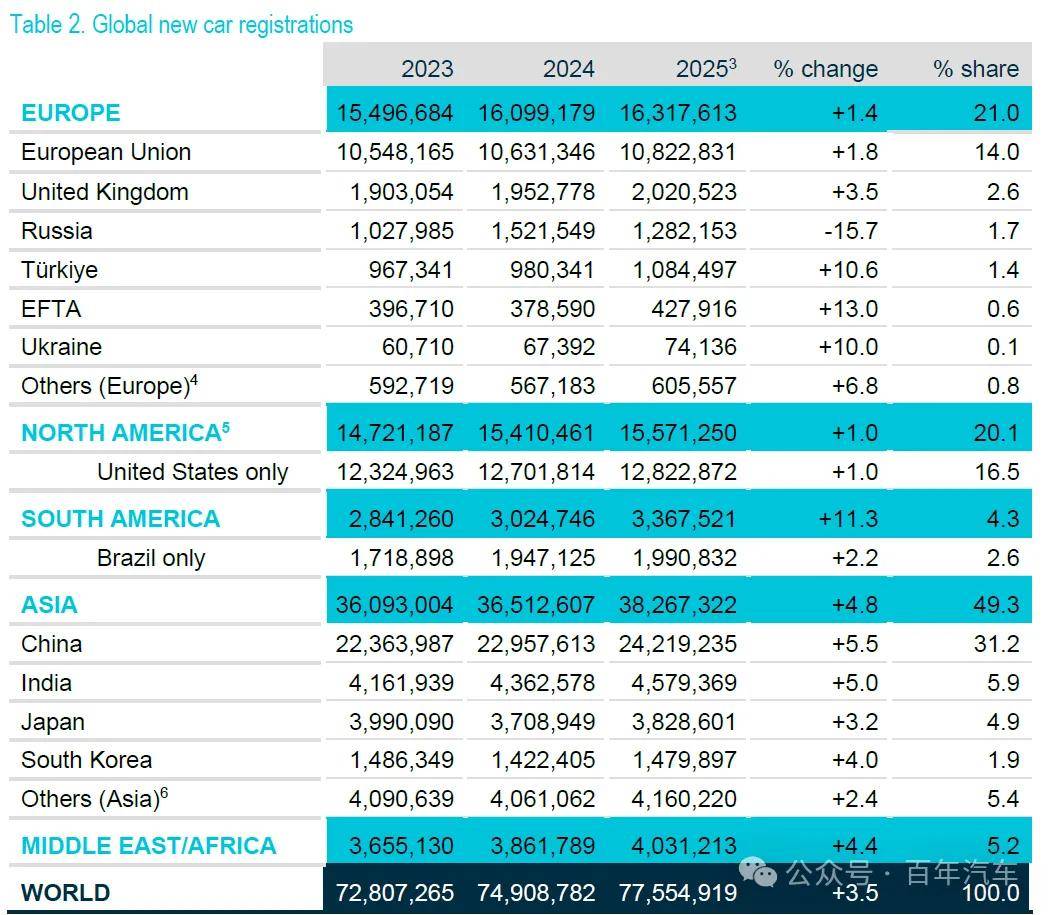Screen dimensions: 1052x915
Task: Select the 2024 column header
Action: pyautogui.click(x=569, y=69)
